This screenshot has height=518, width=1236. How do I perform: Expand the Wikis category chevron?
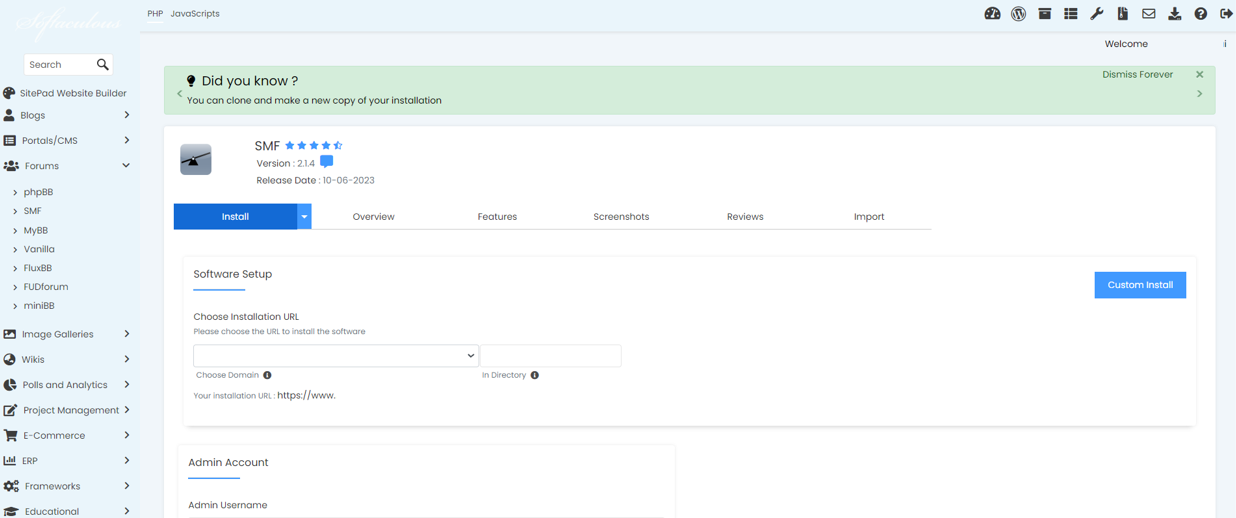[x=127, y=360]
